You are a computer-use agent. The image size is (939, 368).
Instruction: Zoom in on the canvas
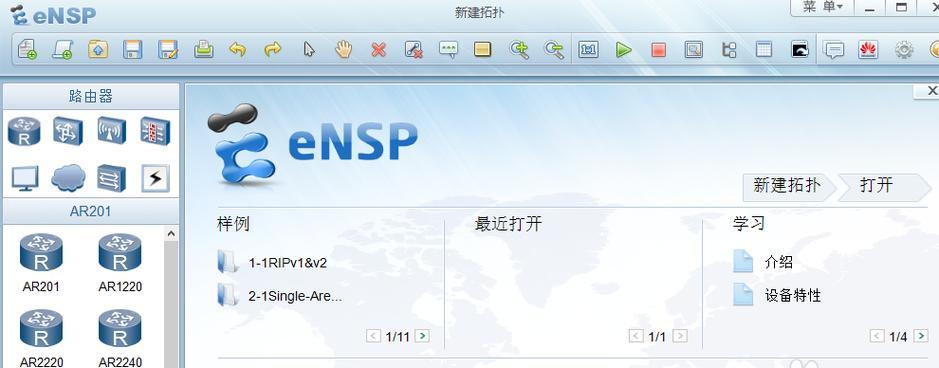point(519,49)
